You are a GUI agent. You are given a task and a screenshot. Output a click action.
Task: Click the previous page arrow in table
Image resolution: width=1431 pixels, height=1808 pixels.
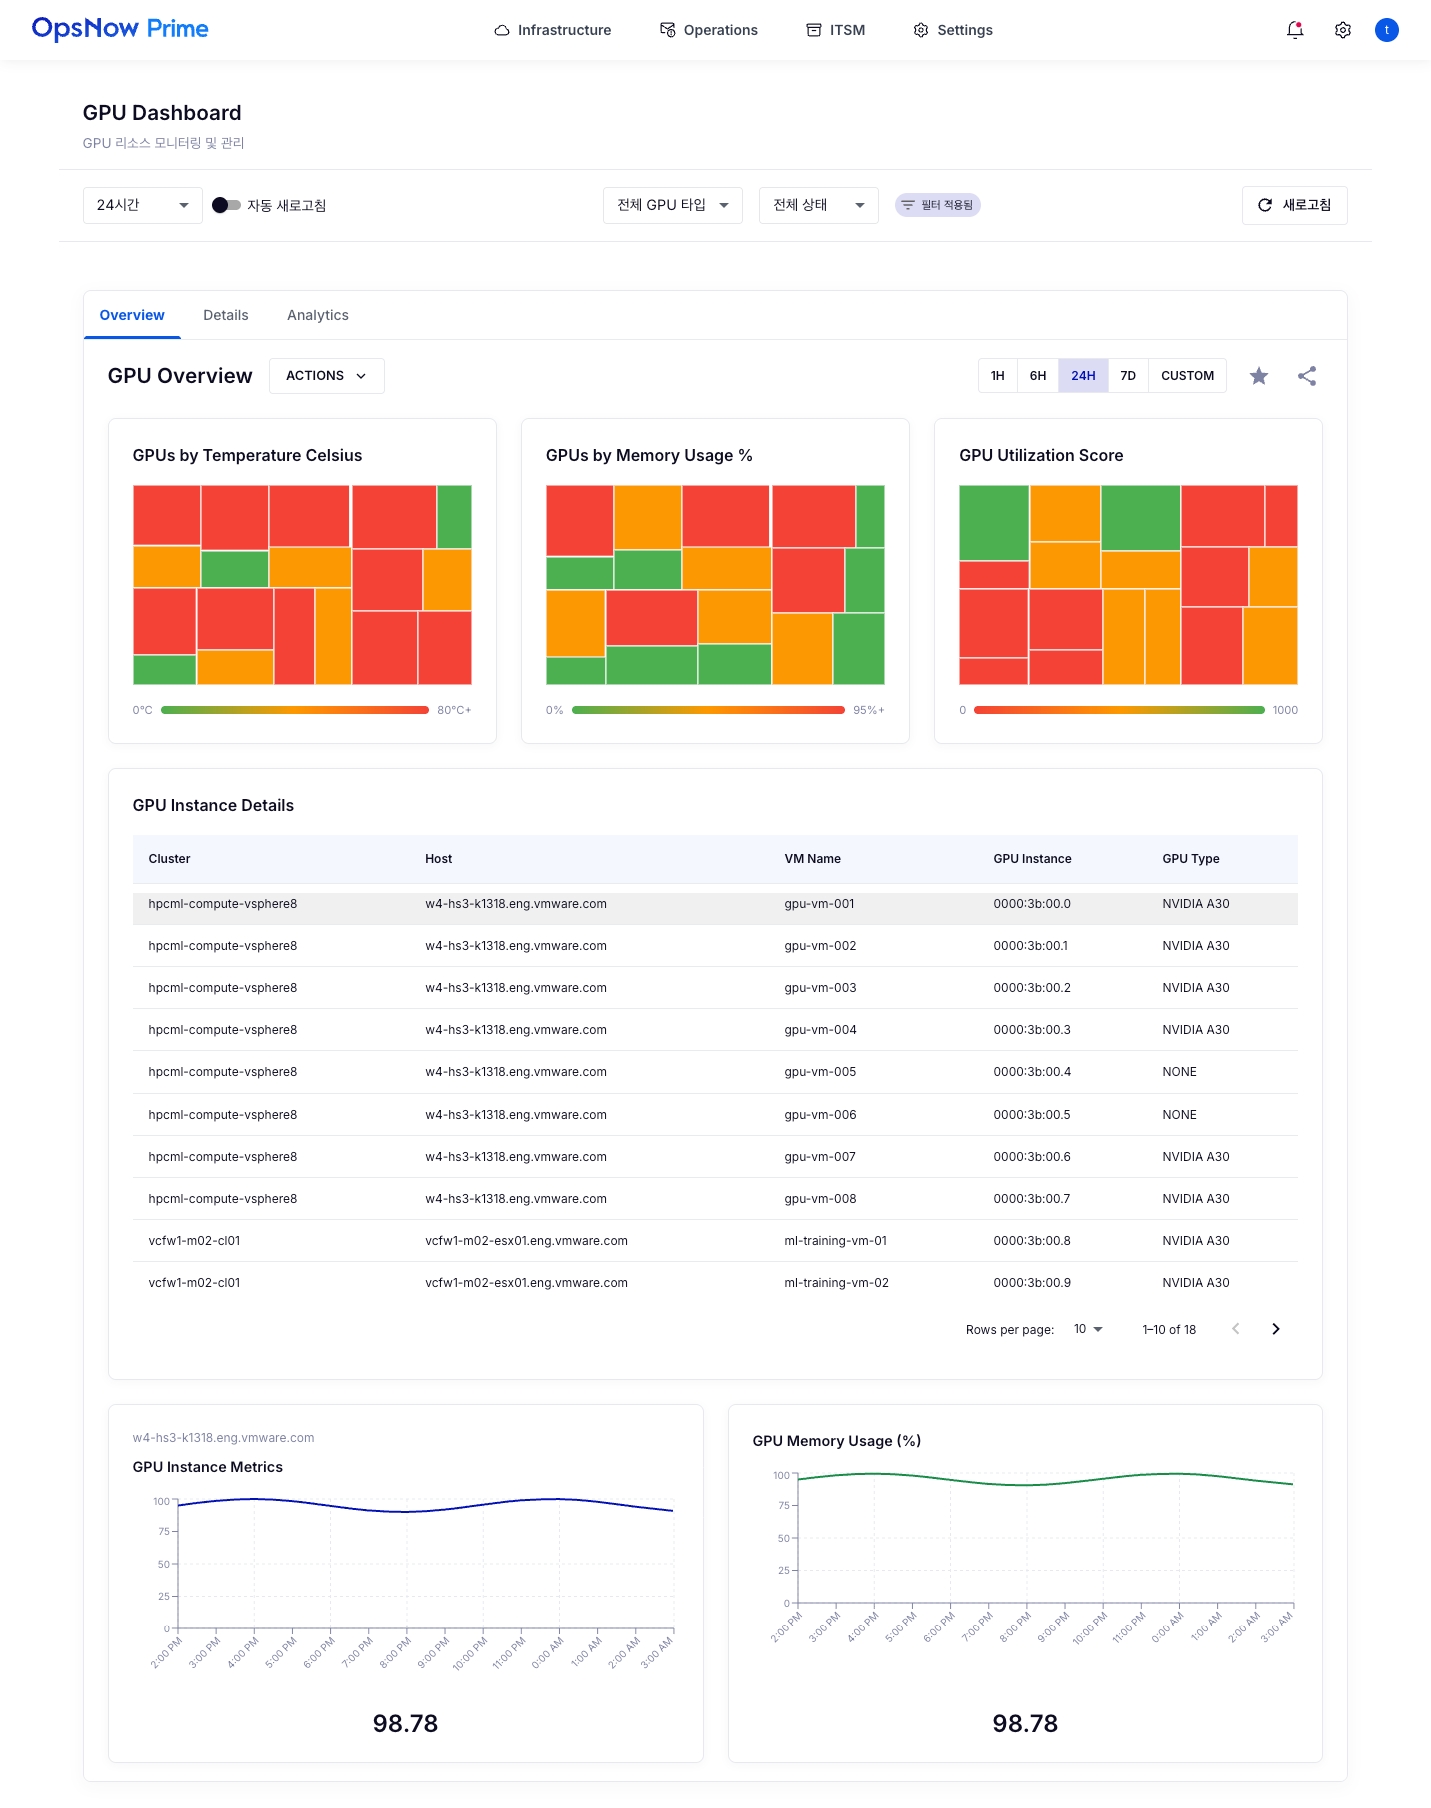click(1236, 1329)
